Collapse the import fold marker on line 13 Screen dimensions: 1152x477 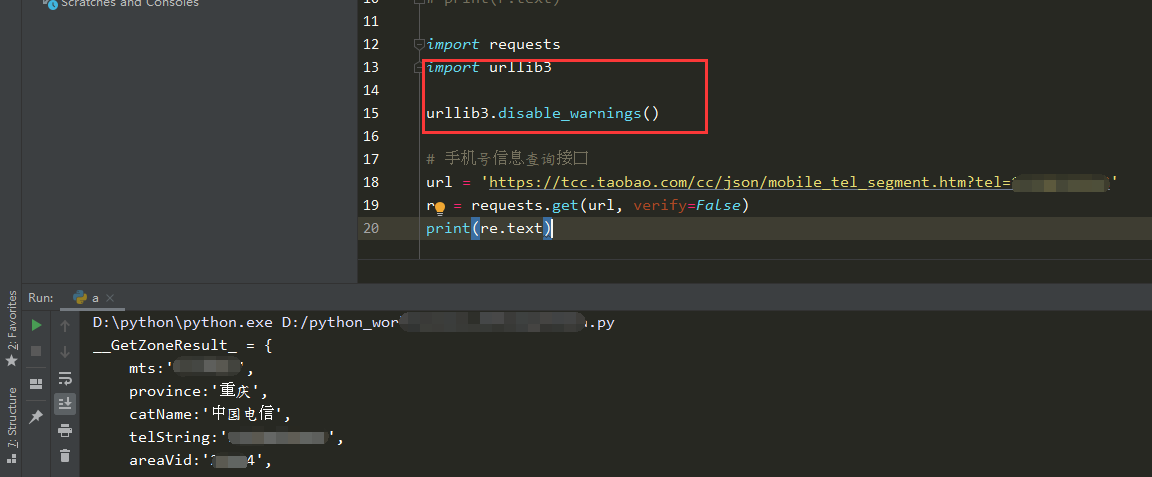(419, 68)
